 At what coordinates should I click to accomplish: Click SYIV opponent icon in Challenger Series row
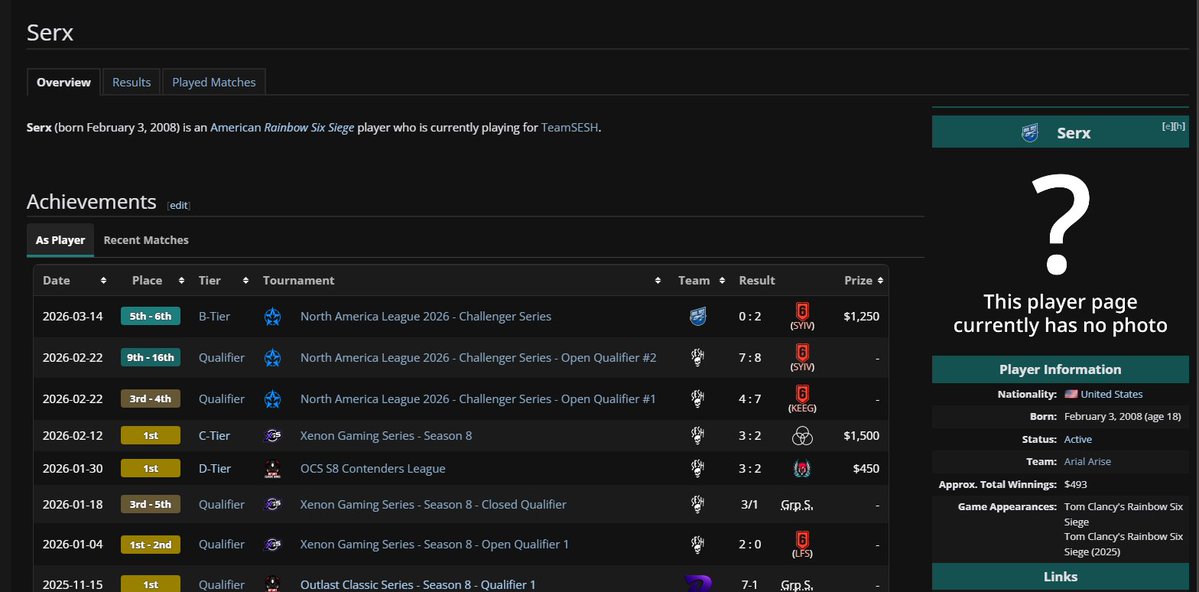[802, 311]
